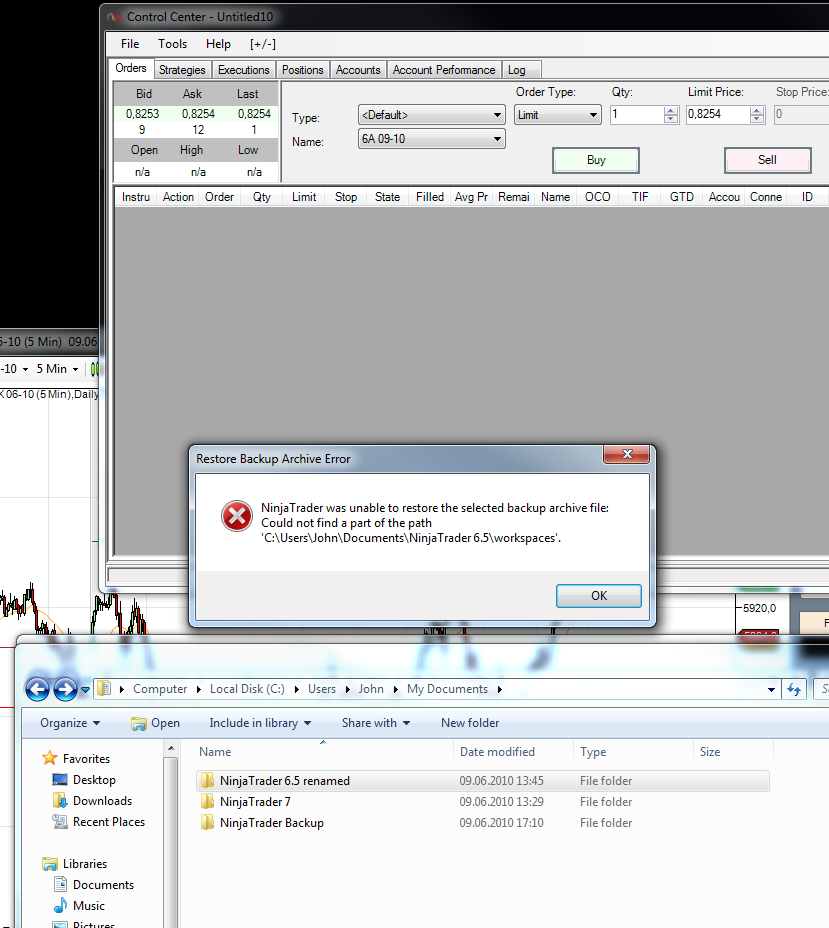Switch to the Account Performance tab

point(444,70)
